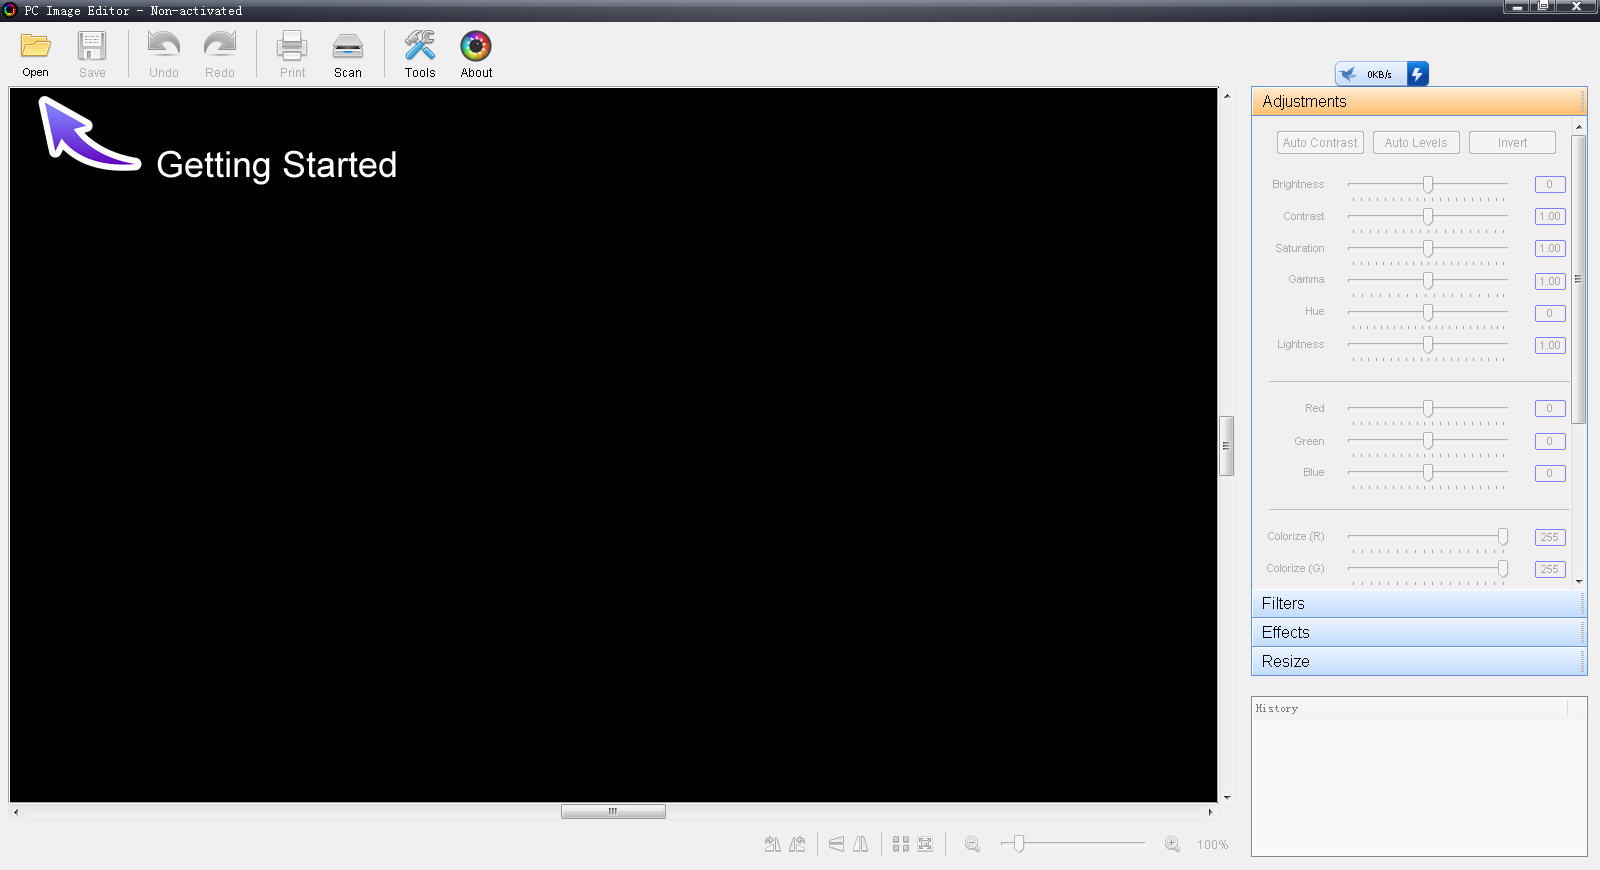Viewport: 1600px width, 870px height.
Task: Click the Hue slider handle
Action: (x=1428, y=312)
